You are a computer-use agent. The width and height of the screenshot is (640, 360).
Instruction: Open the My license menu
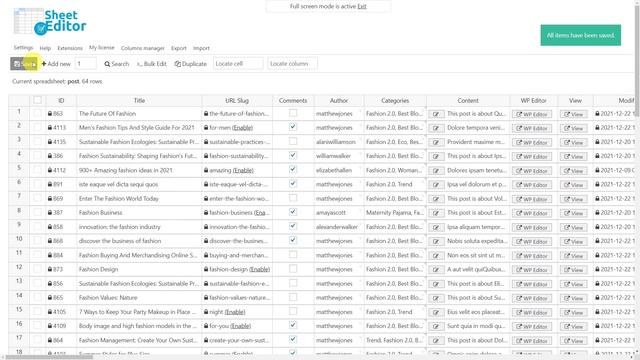pos(102,48)
